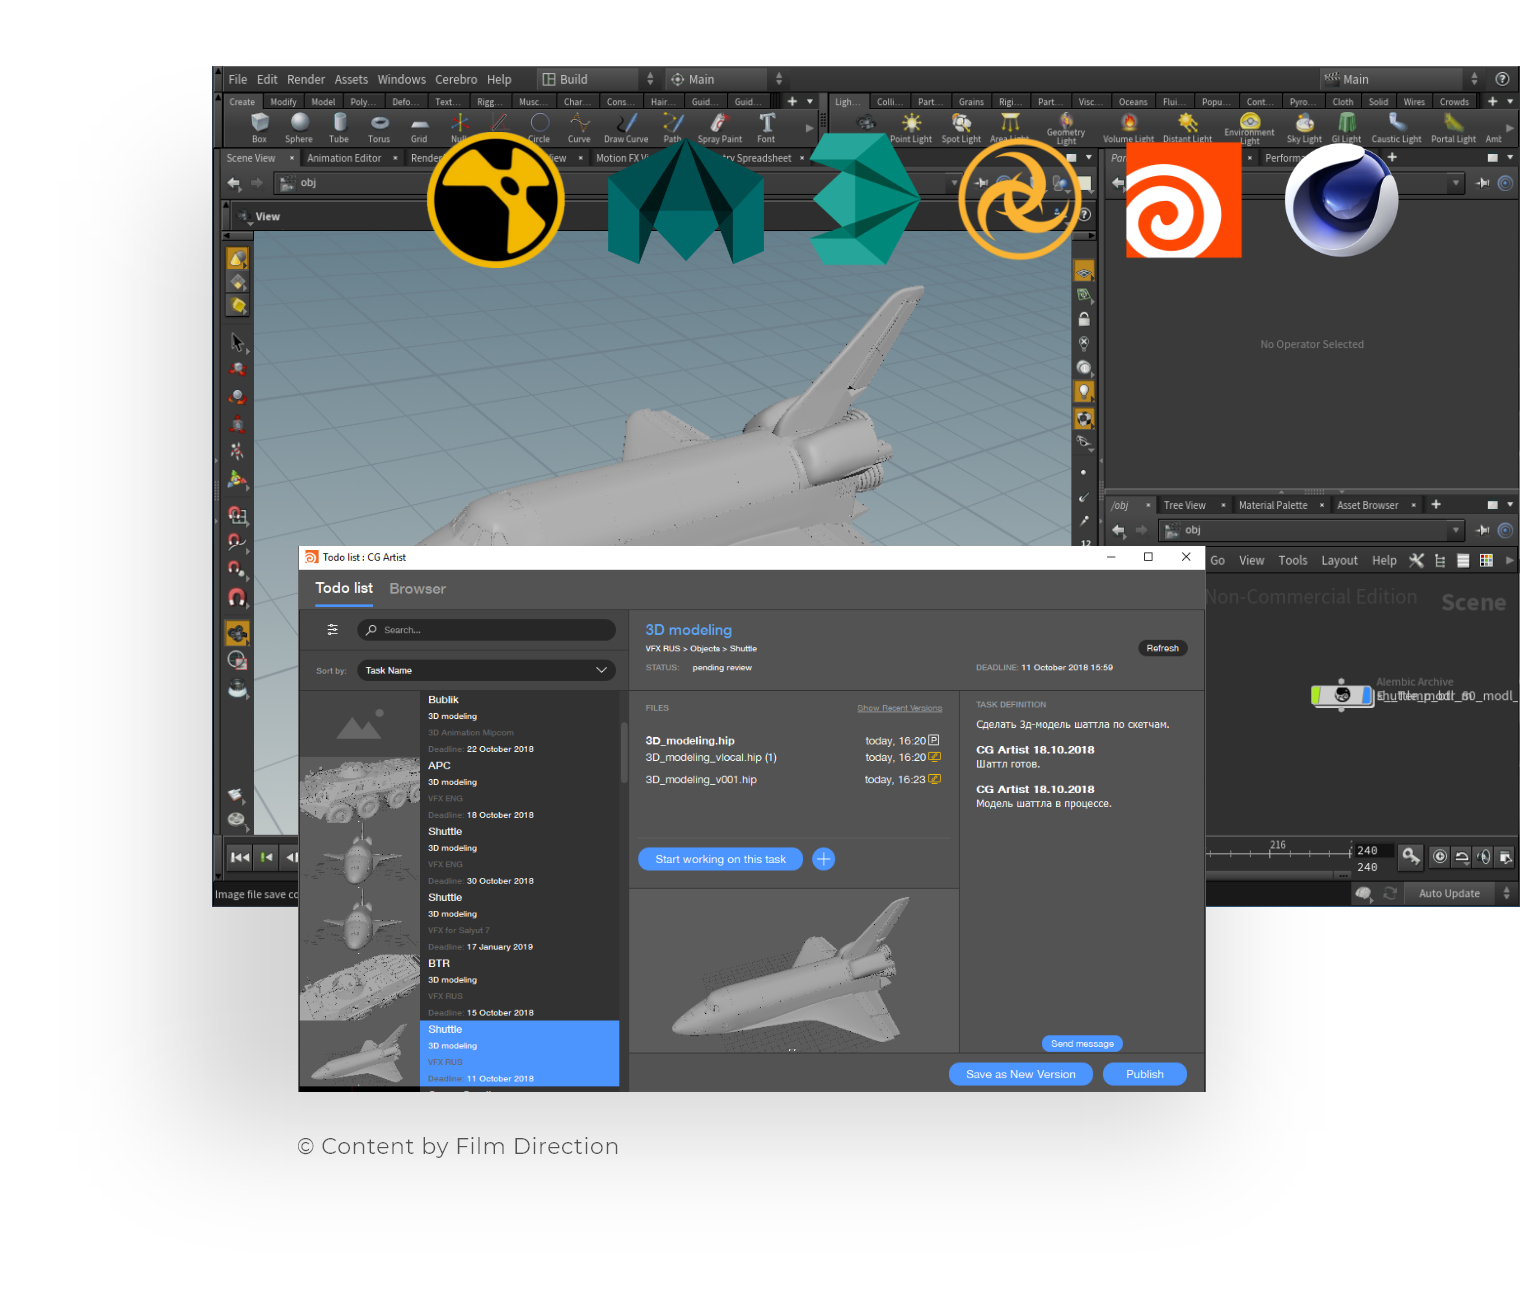This screenshot has width=1520, height=1312.
Task: Open network editor color palette icon
Action: tap(1486, 561)
